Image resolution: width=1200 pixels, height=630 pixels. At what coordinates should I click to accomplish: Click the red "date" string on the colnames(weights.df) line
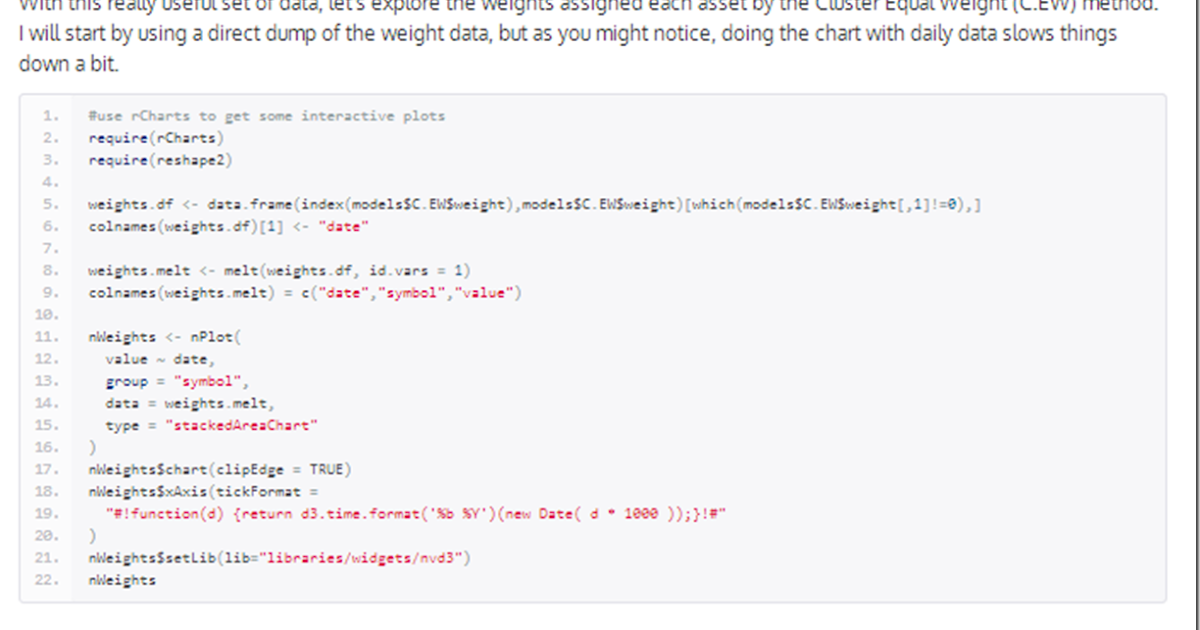click(x=344, y=227)
